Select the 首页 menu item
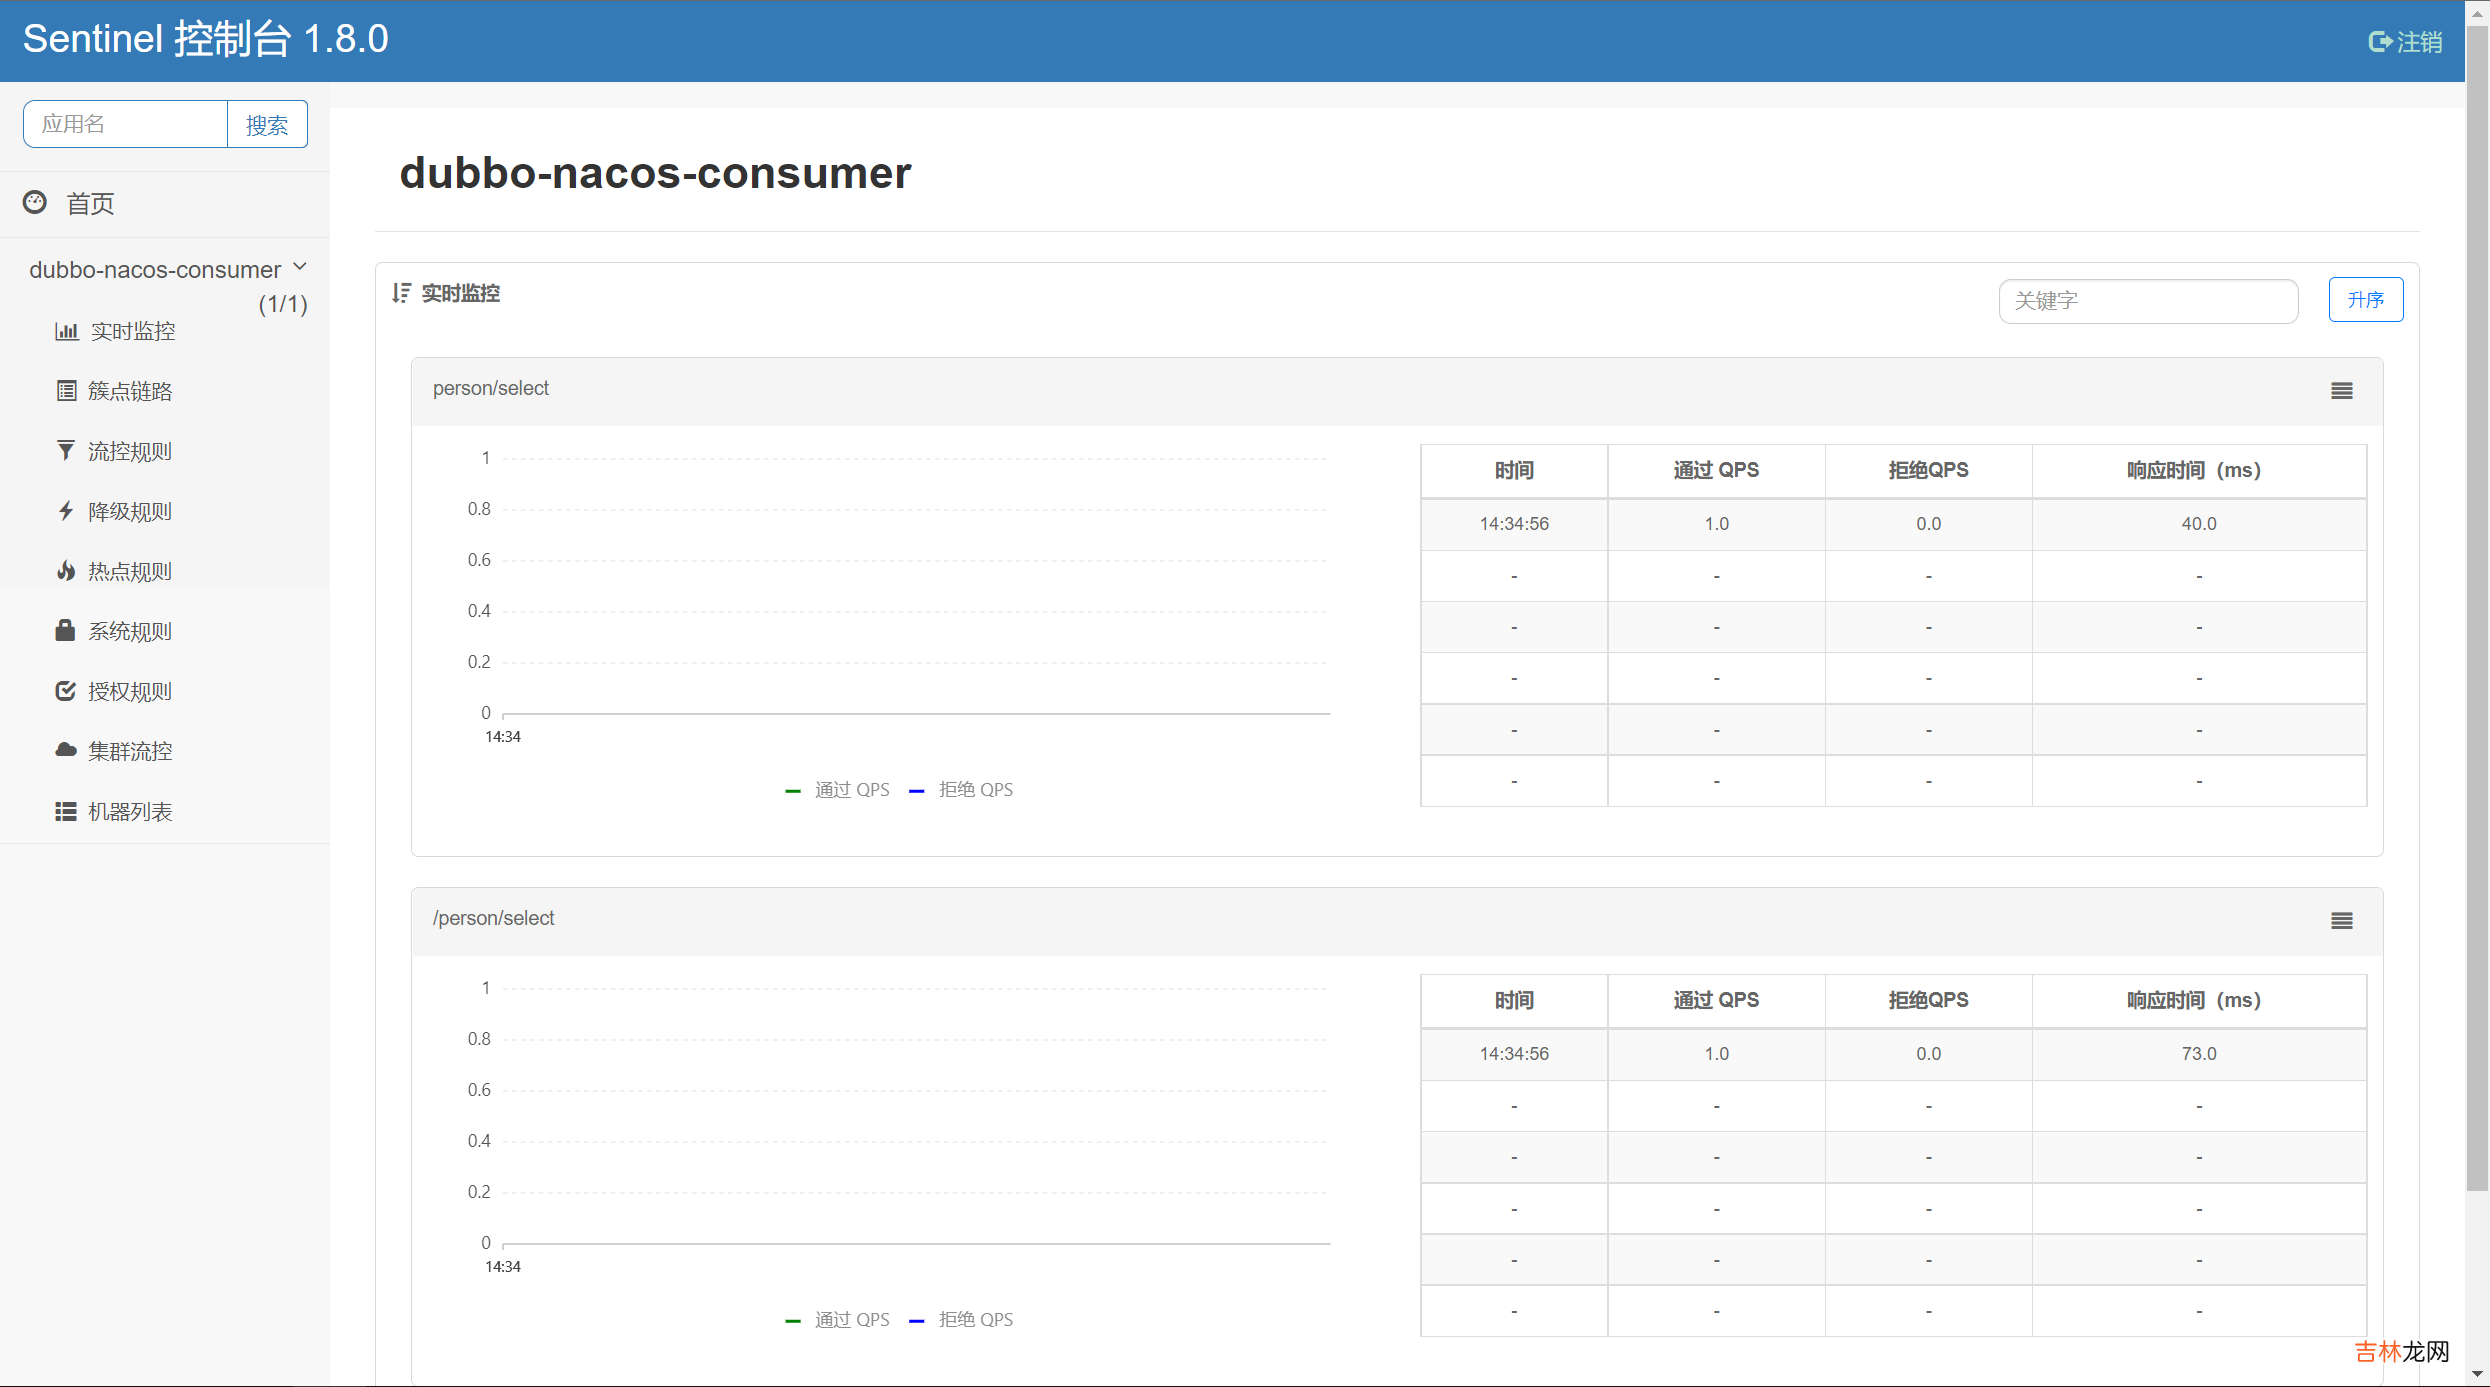 91,203
